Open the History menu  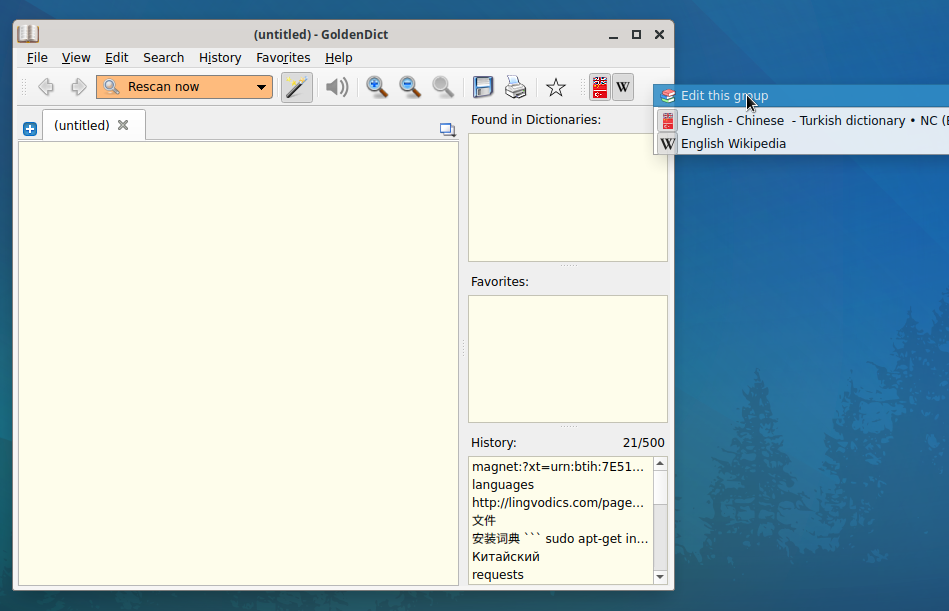[x=220, y=57]
